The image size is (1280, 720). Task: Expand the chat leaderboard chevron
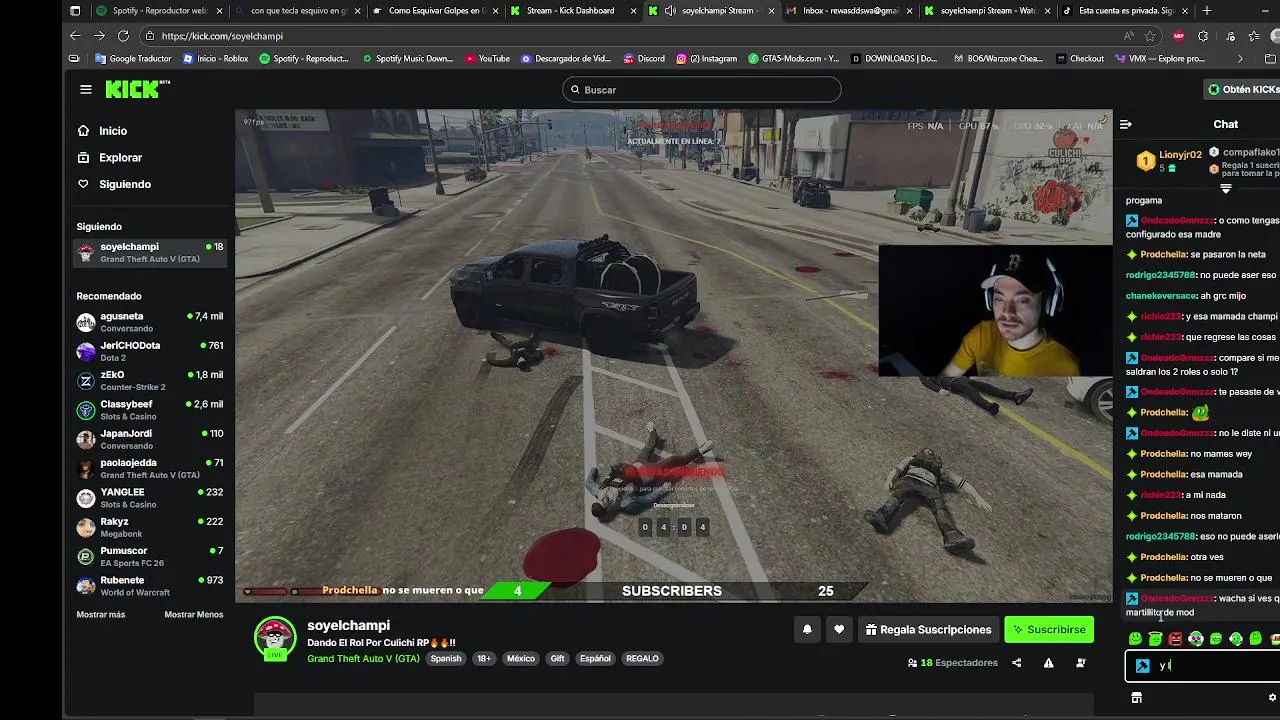(x=1226, y=188)
